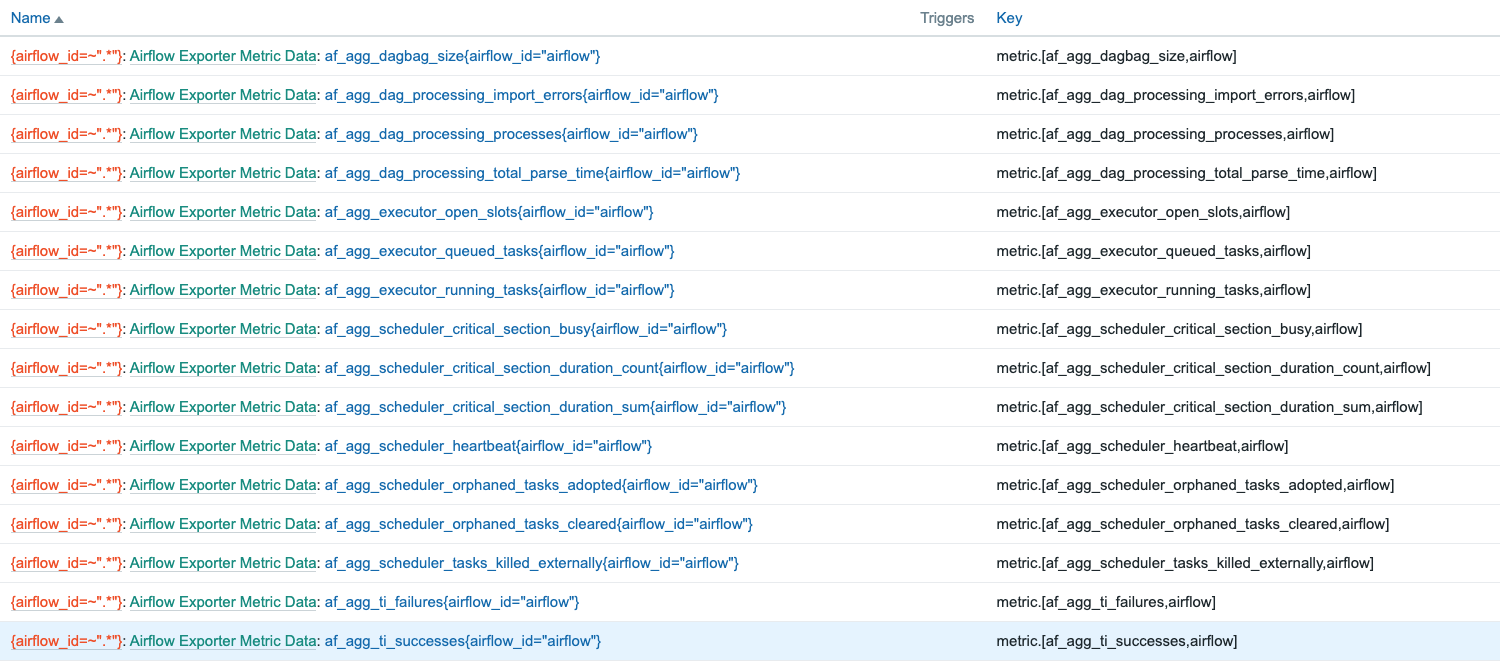Click key text metric.[af_agg_ti_successes,airflow]
Viewport: 1500px width, 663px height.
[x=1116, y=641]
